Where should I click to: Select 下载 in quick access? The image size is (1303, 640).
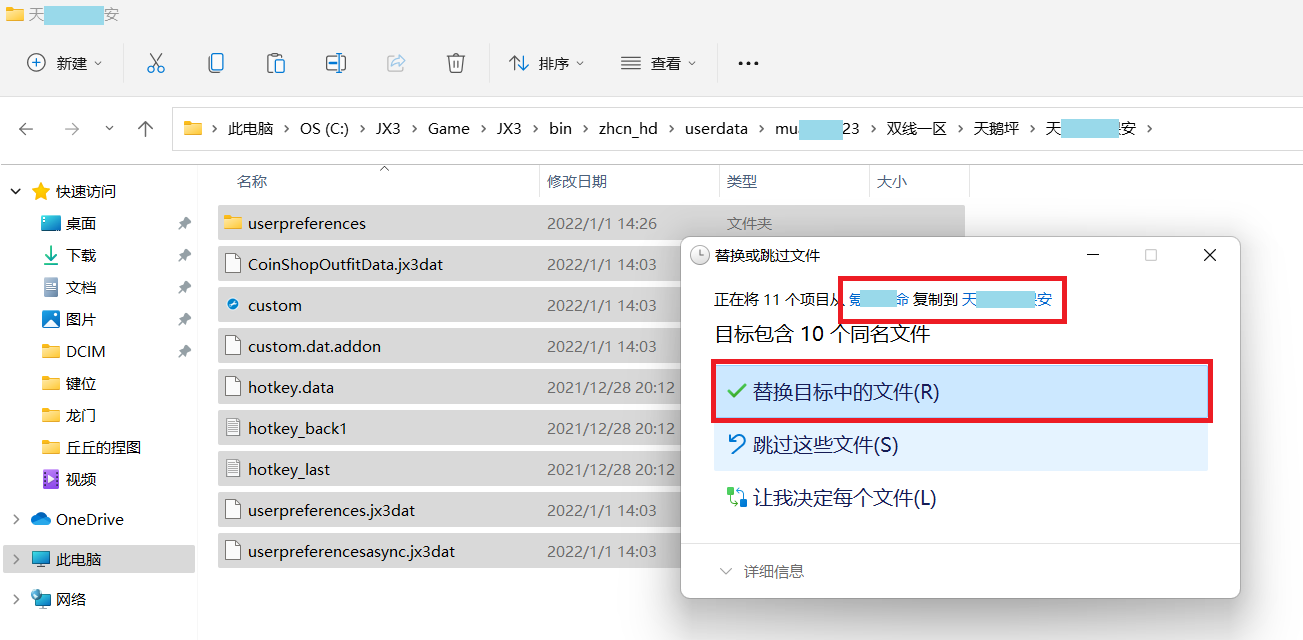coord(81,255)
